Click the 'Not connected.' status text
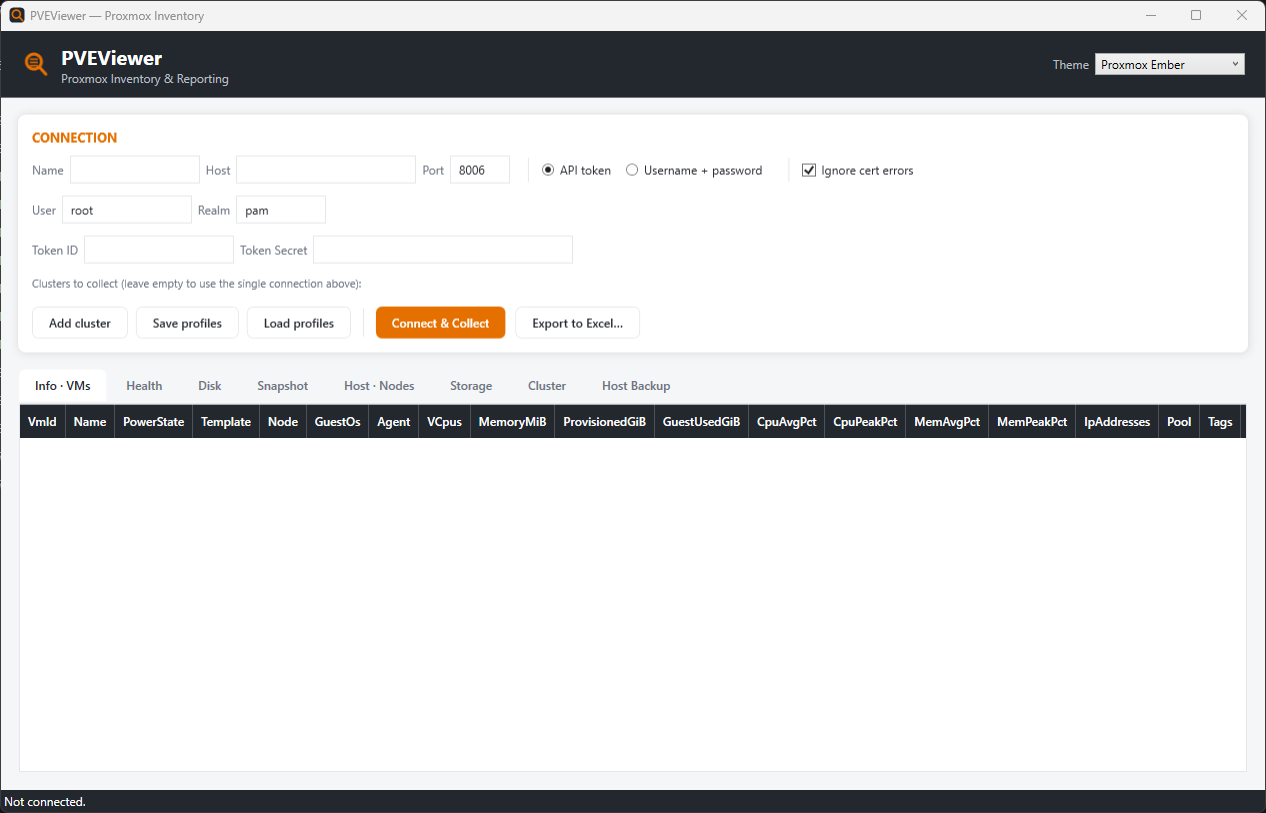Viewport: 1266px width, 813px height. pyautogui.click(x=45, y=802)
